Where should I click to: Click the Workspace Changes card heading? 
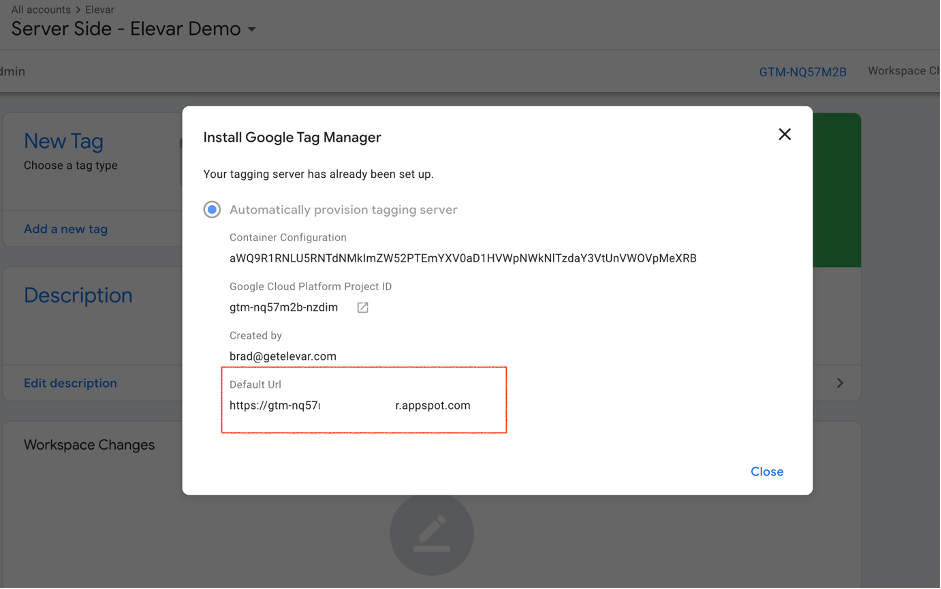pos(89,445)
